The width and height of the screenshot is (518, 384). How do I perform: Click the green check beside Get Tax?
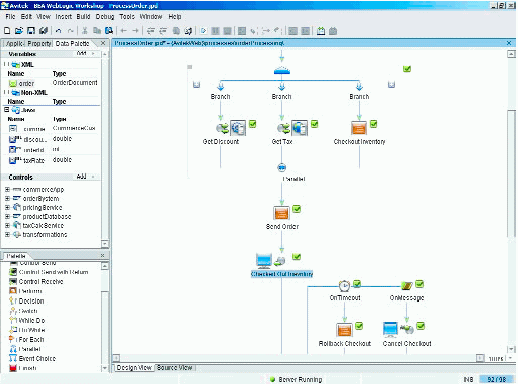point(314,124)
